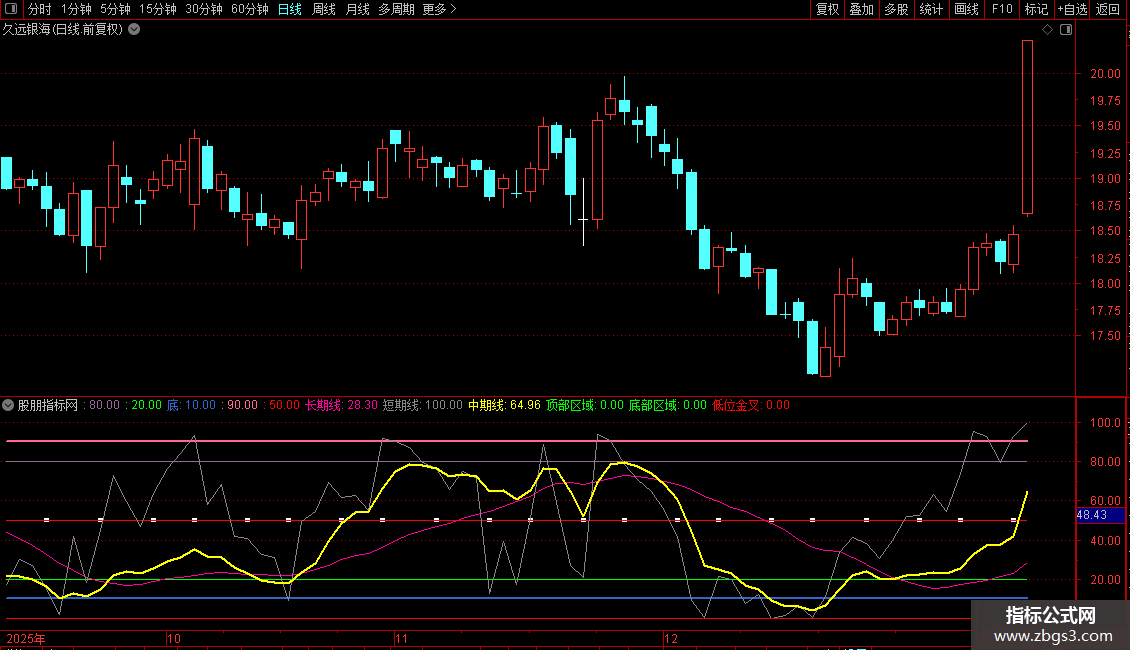This screenshot has height=650, width=1130.
Task: Click the 标记 mark button
Action: (1036, 9)
